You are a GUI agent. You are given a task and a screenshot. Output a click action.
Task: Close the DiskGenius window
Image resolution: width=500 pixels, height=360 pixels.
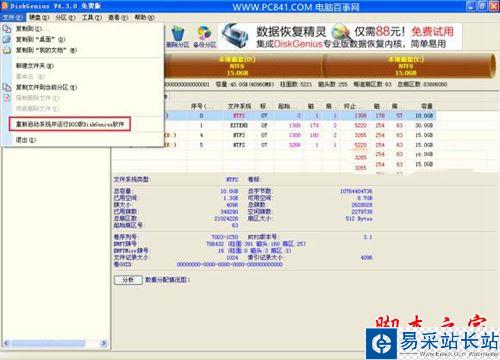coord(494,6)
